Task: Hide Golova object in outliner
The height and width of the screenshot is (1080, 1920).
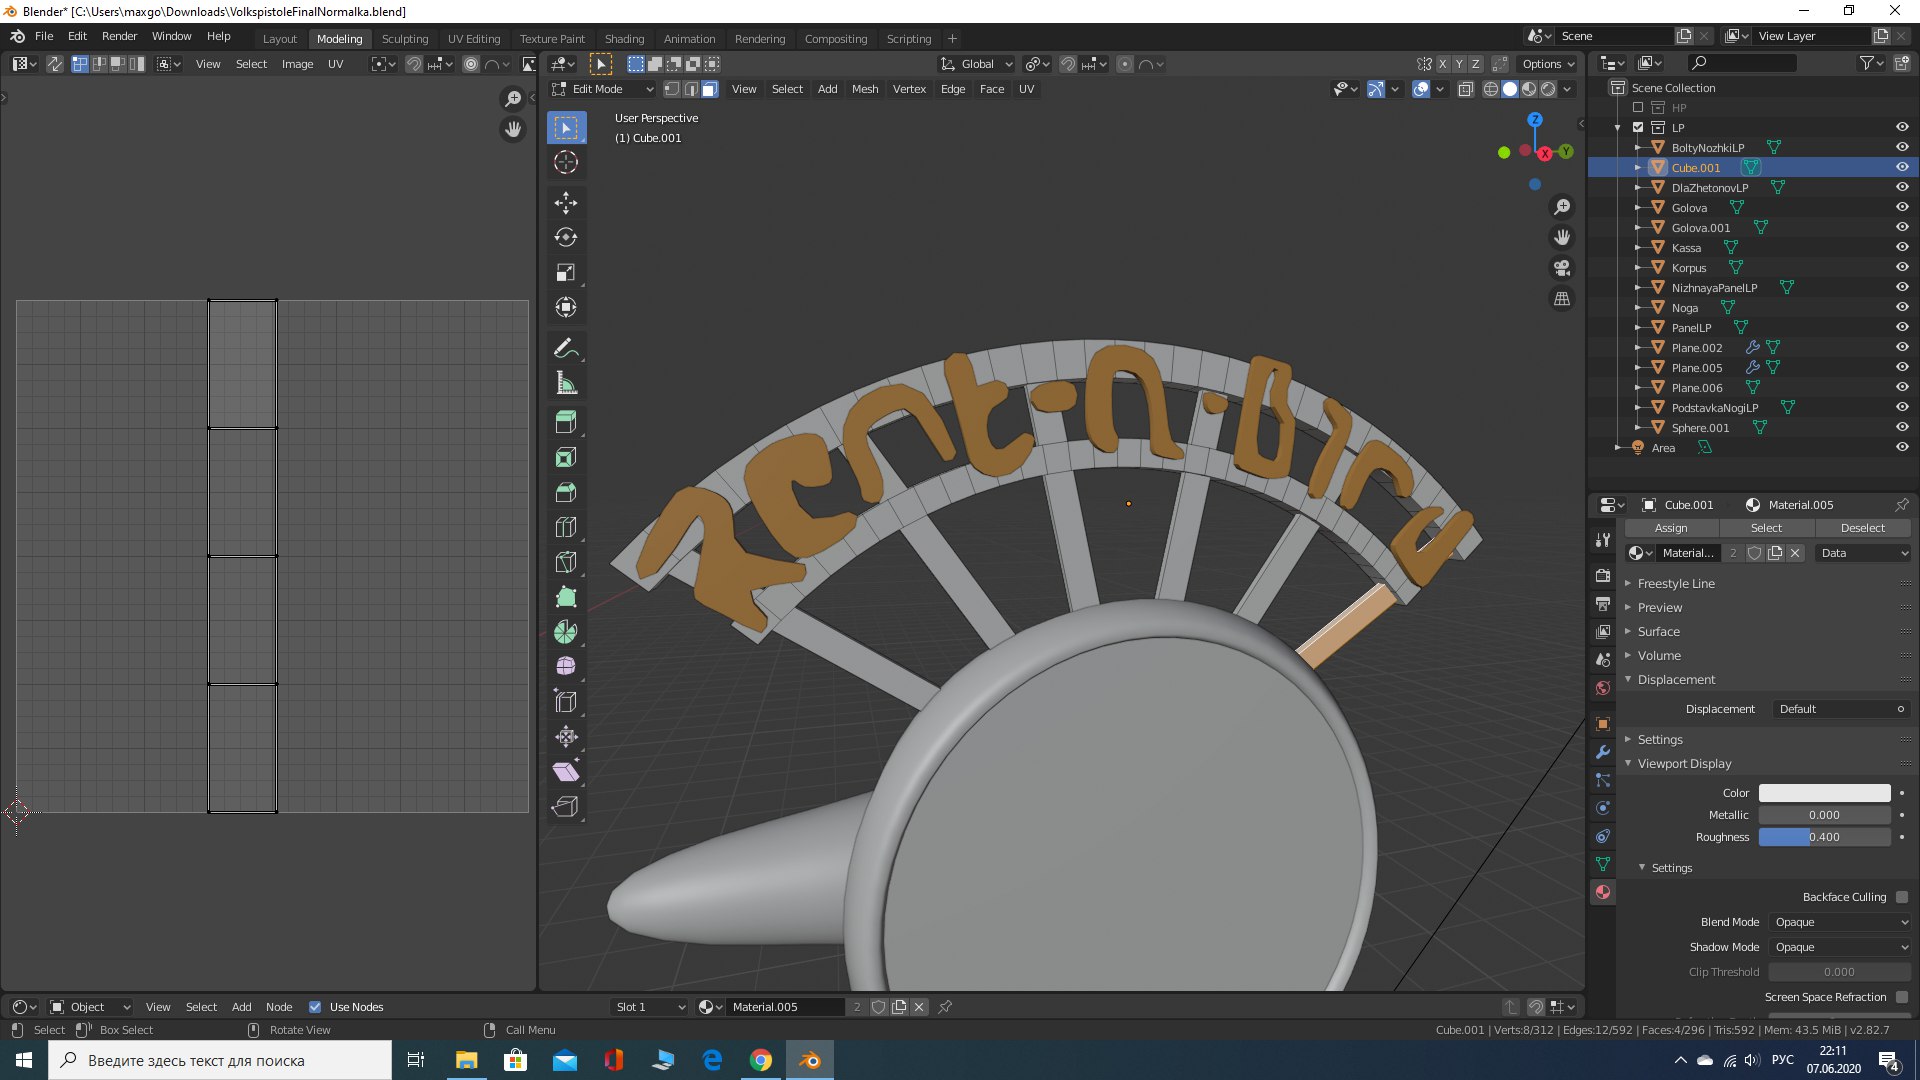Action: coord(1902,208)
